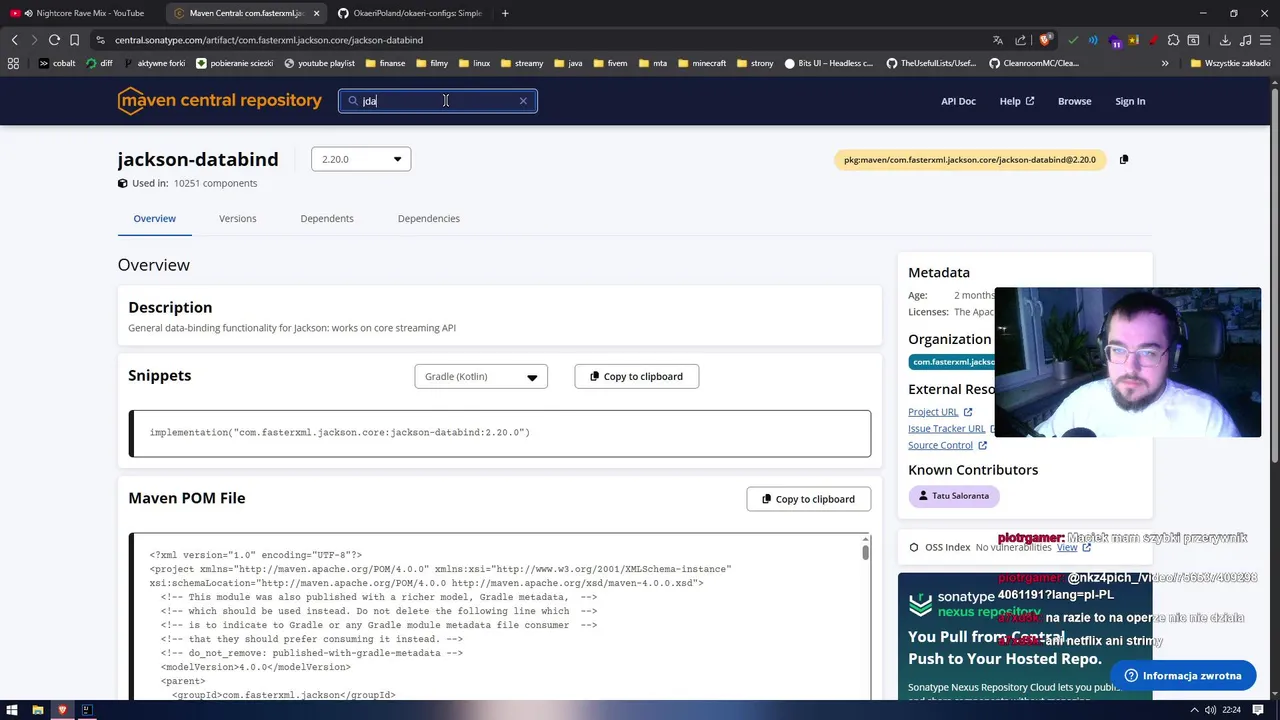1280x720 pixels.
Task: Click the blue sound-waves extension icon
Action: (x=1093, y=40)
